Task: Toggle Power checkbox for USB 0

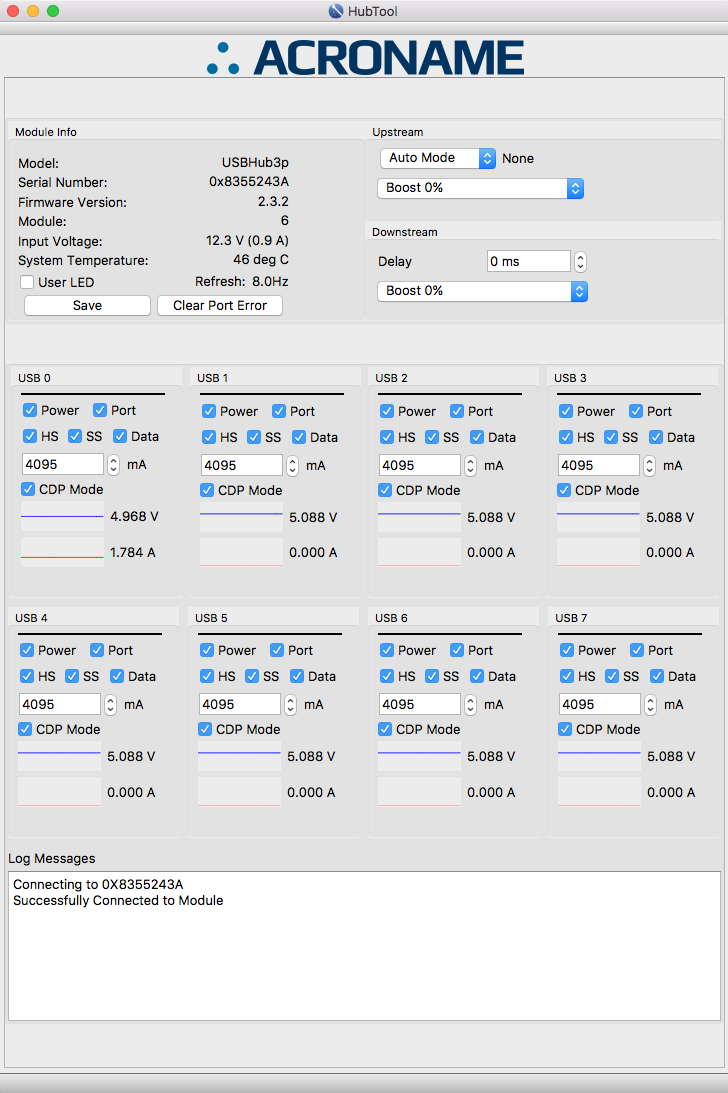Action: pyautogui.click(x=30, y=410)
